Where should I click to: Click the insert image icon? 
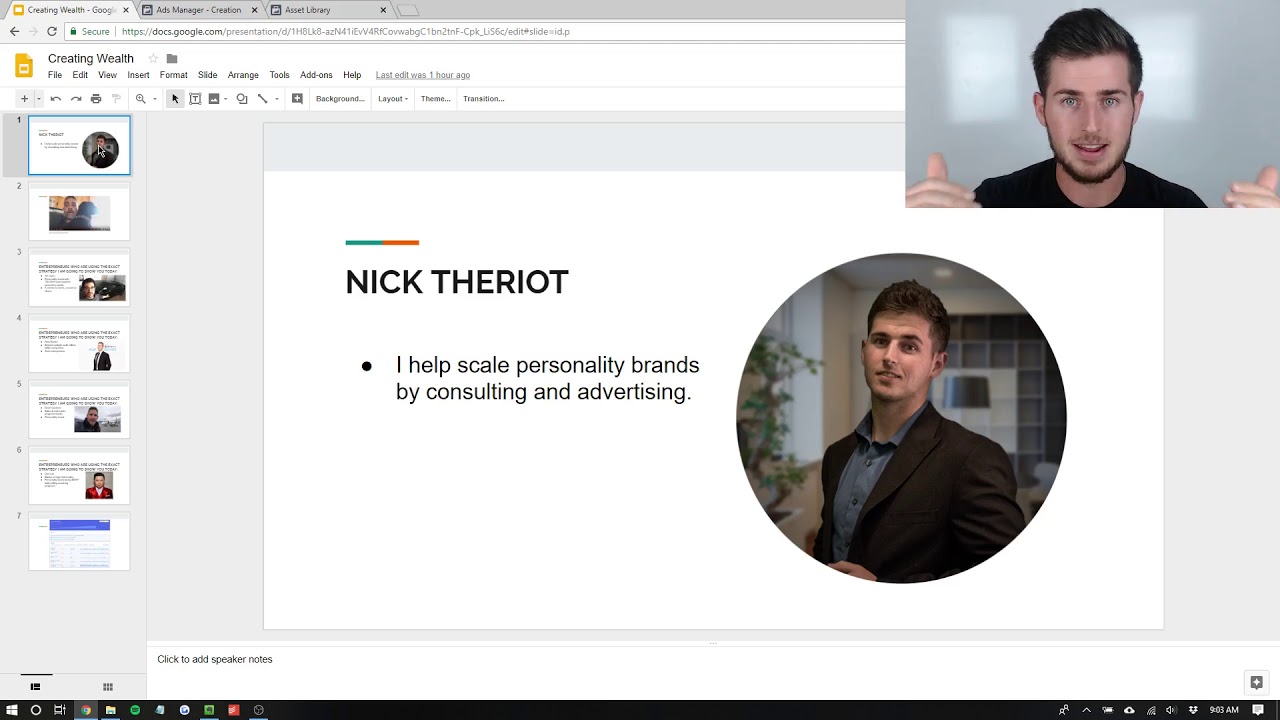tap(214, 99)
